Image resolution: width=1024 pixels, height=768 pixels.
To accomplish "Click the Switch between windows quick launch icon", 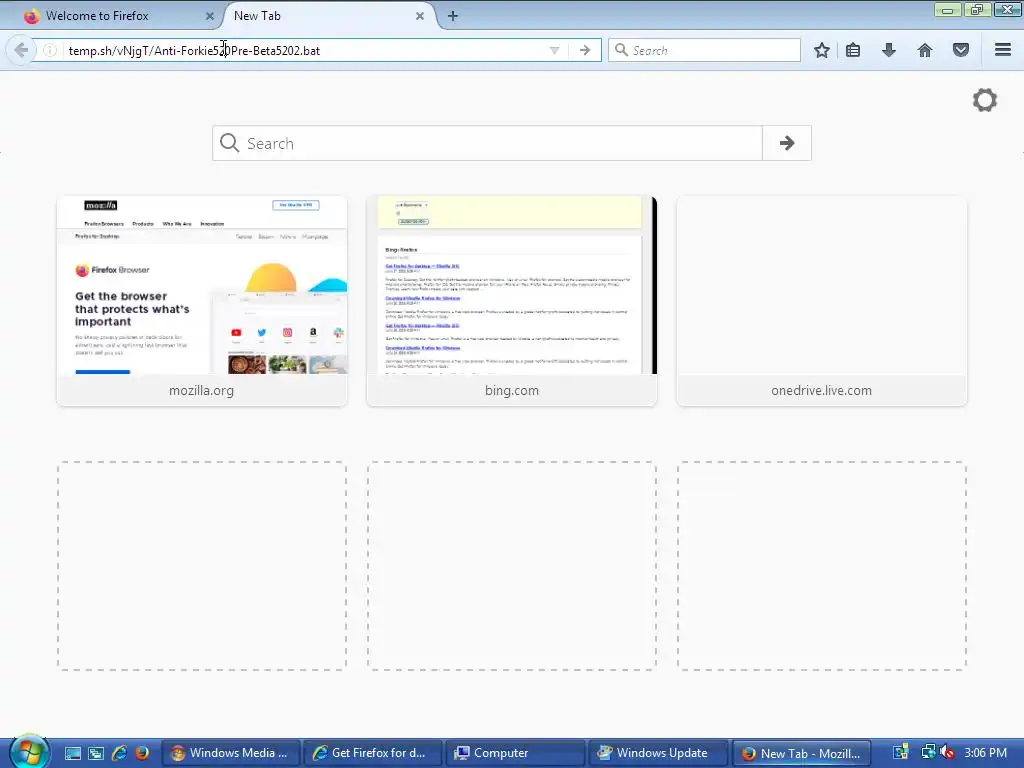I will click(x=96, y=753).
